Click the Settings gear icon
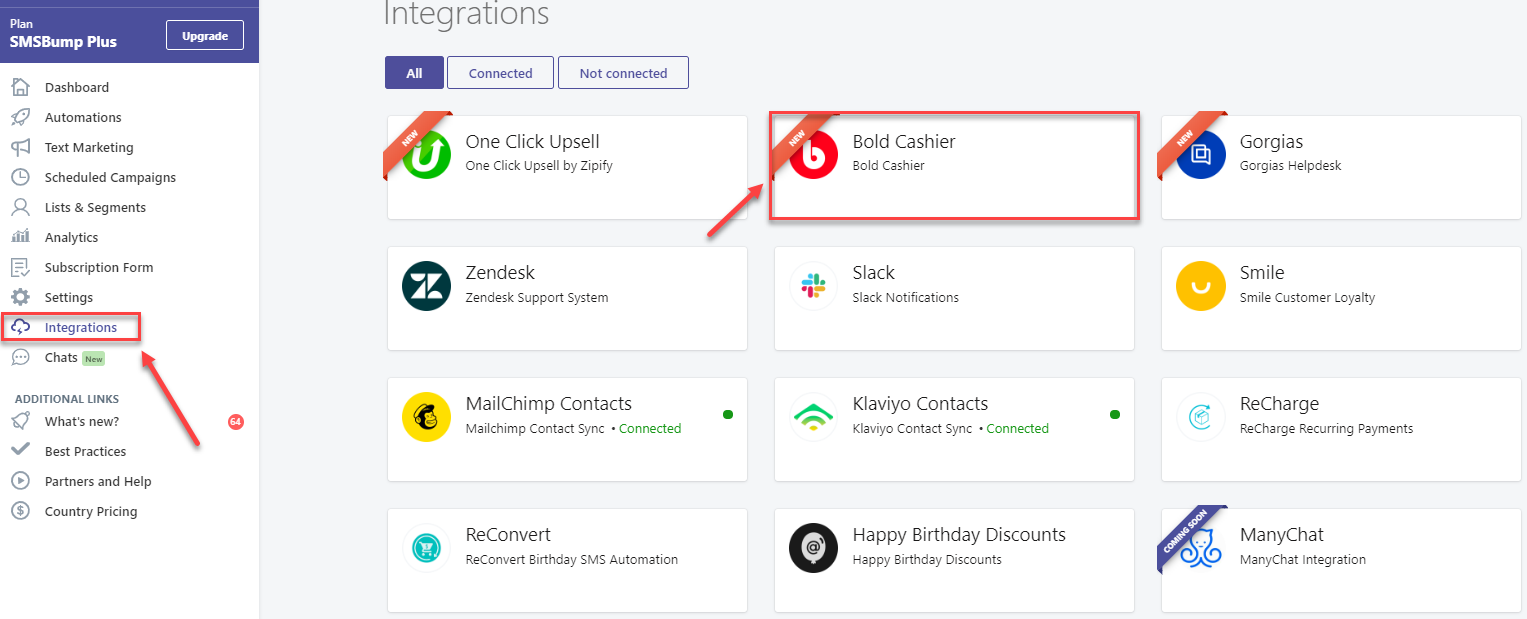The width and height of the screenshot is (1527, 619). (20, 297)
